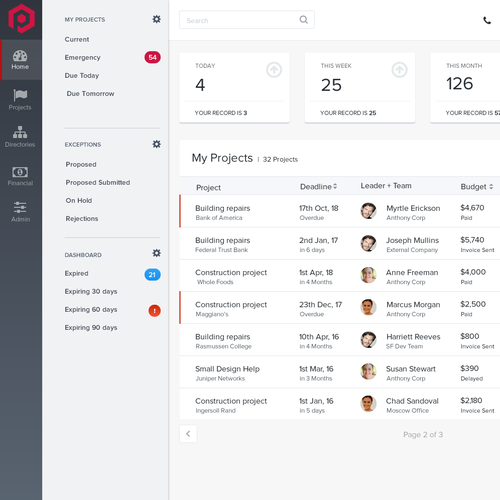Click Harriett Reeves' avatar
The width and height of the screenshot is (500, 500).
368,339
